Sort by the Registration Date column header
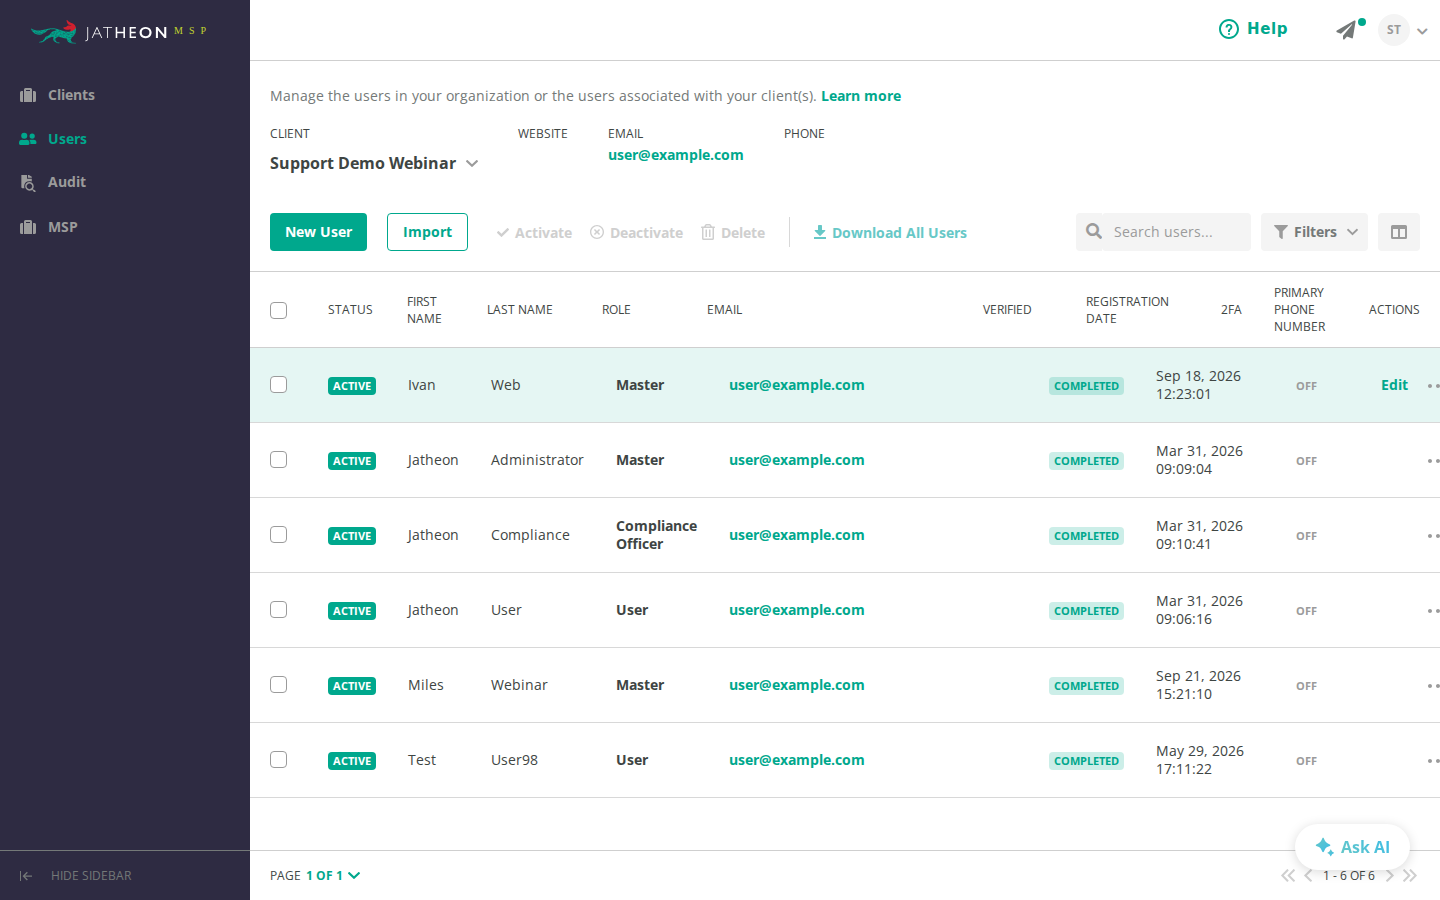This screenshot has width=1440, height=900. [x=1127, y=310]
